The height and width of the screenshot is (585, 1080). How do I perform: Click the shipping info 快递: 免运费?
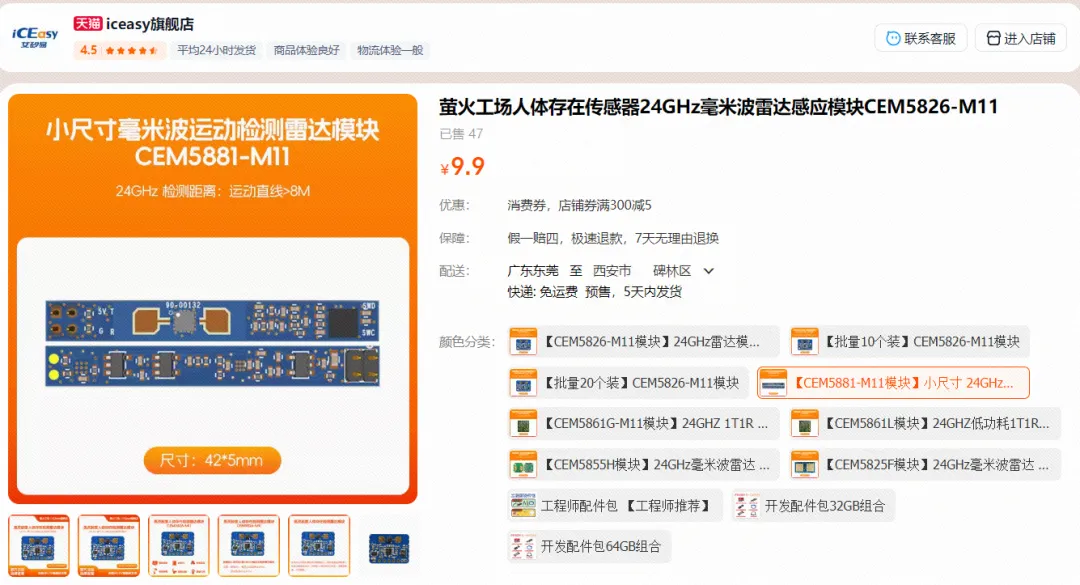pos(542,292)
